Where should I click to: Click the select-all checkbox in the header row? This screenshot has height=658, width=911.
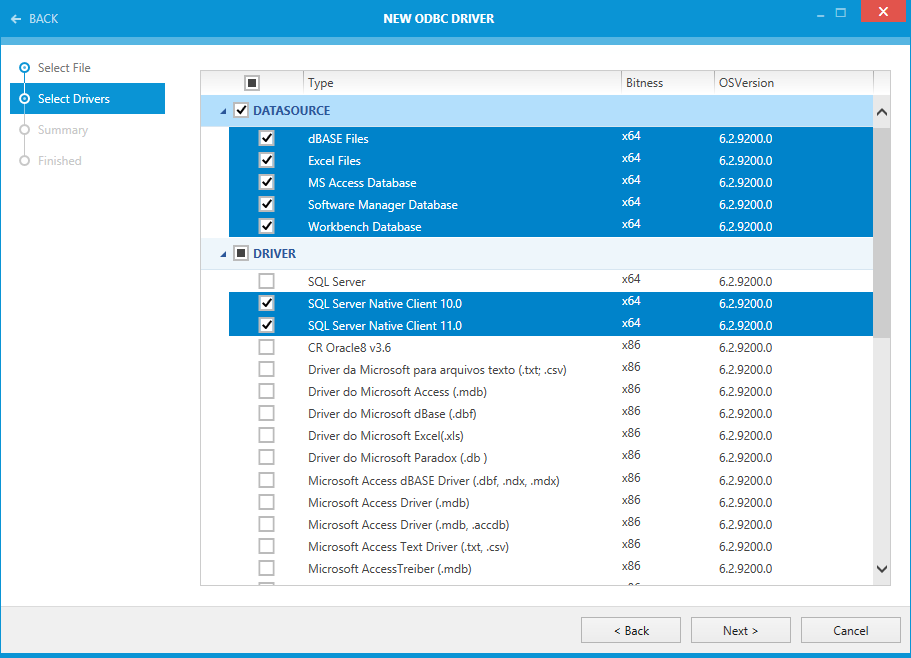(x=253, y=82)
